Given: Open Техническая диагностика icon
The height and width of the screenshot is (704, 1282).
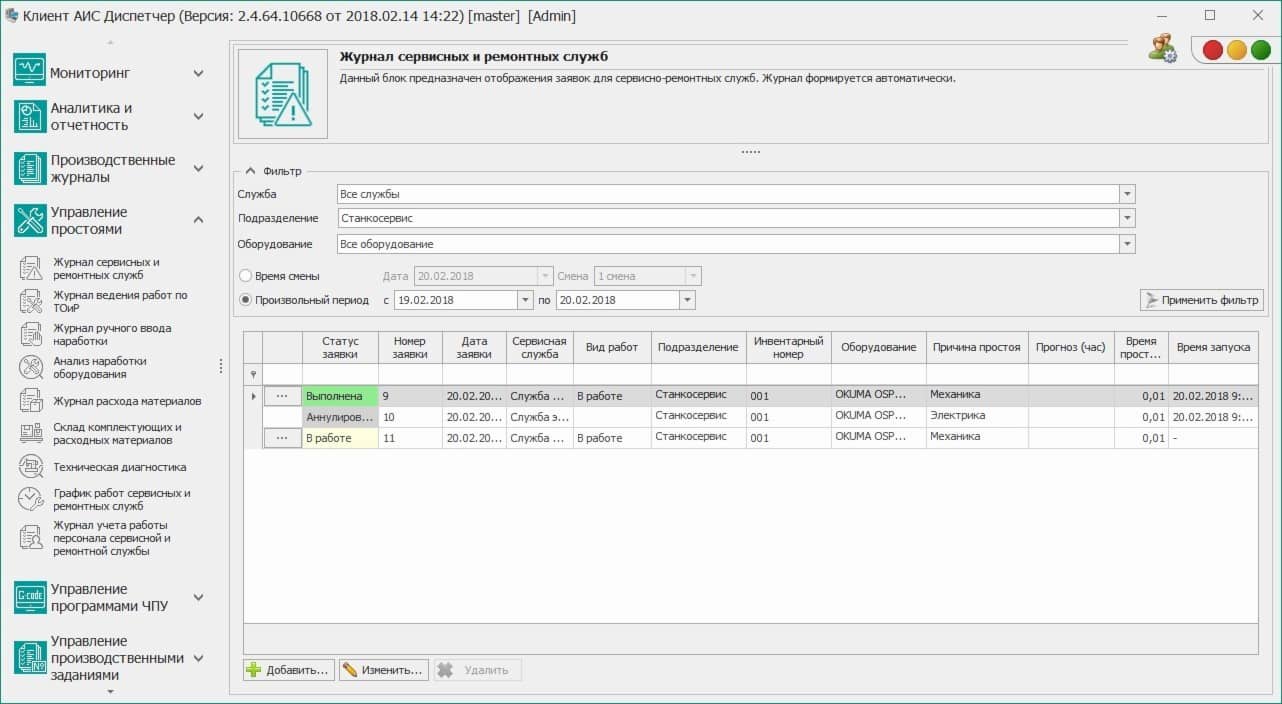Looking at the screenshot, I should click(31, 466).
